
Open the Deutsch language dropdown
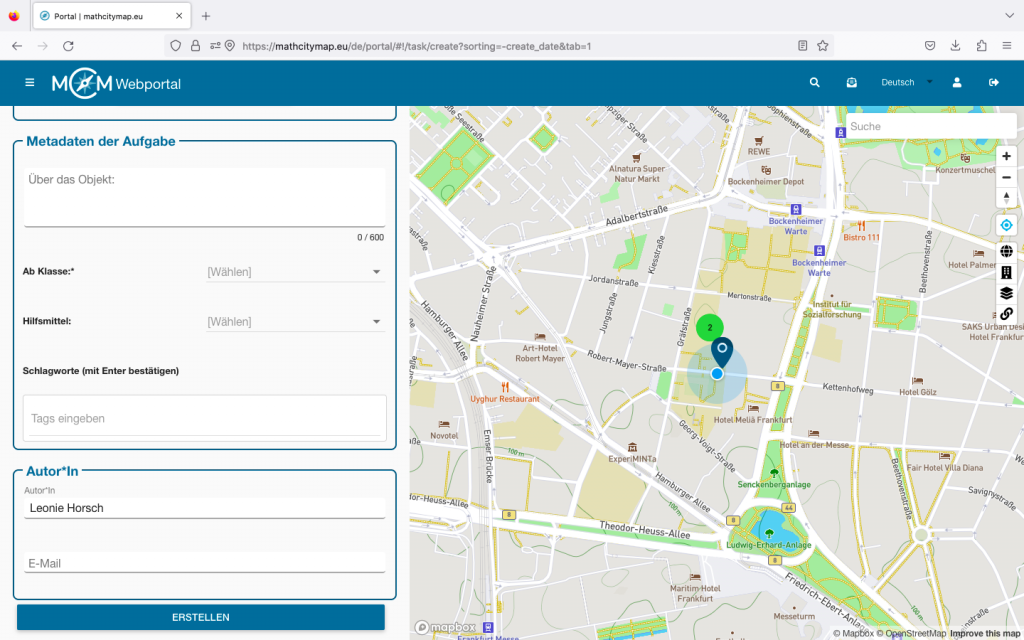(x=906, y=83)
